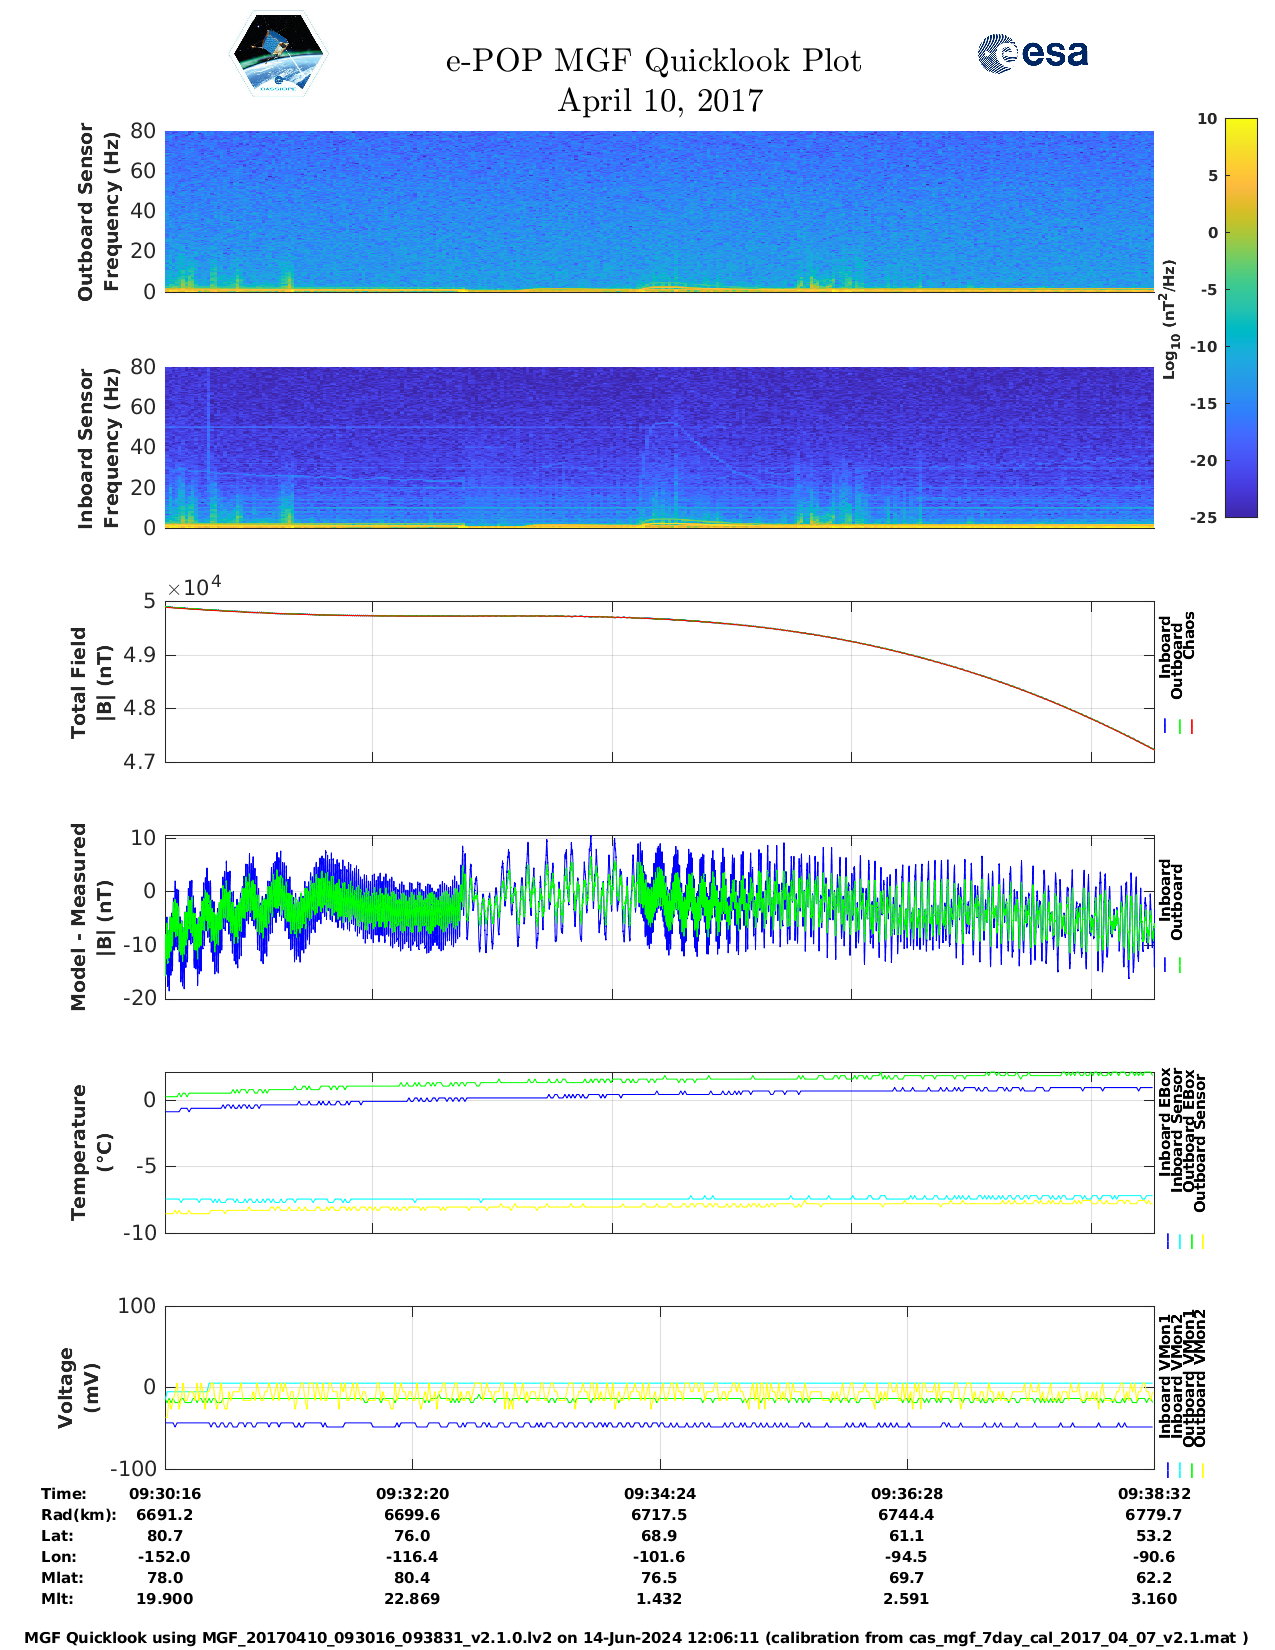1275x1650 pixels.
Task: Click inside the Voltage plot area
Action: (x=659, y=1387)
